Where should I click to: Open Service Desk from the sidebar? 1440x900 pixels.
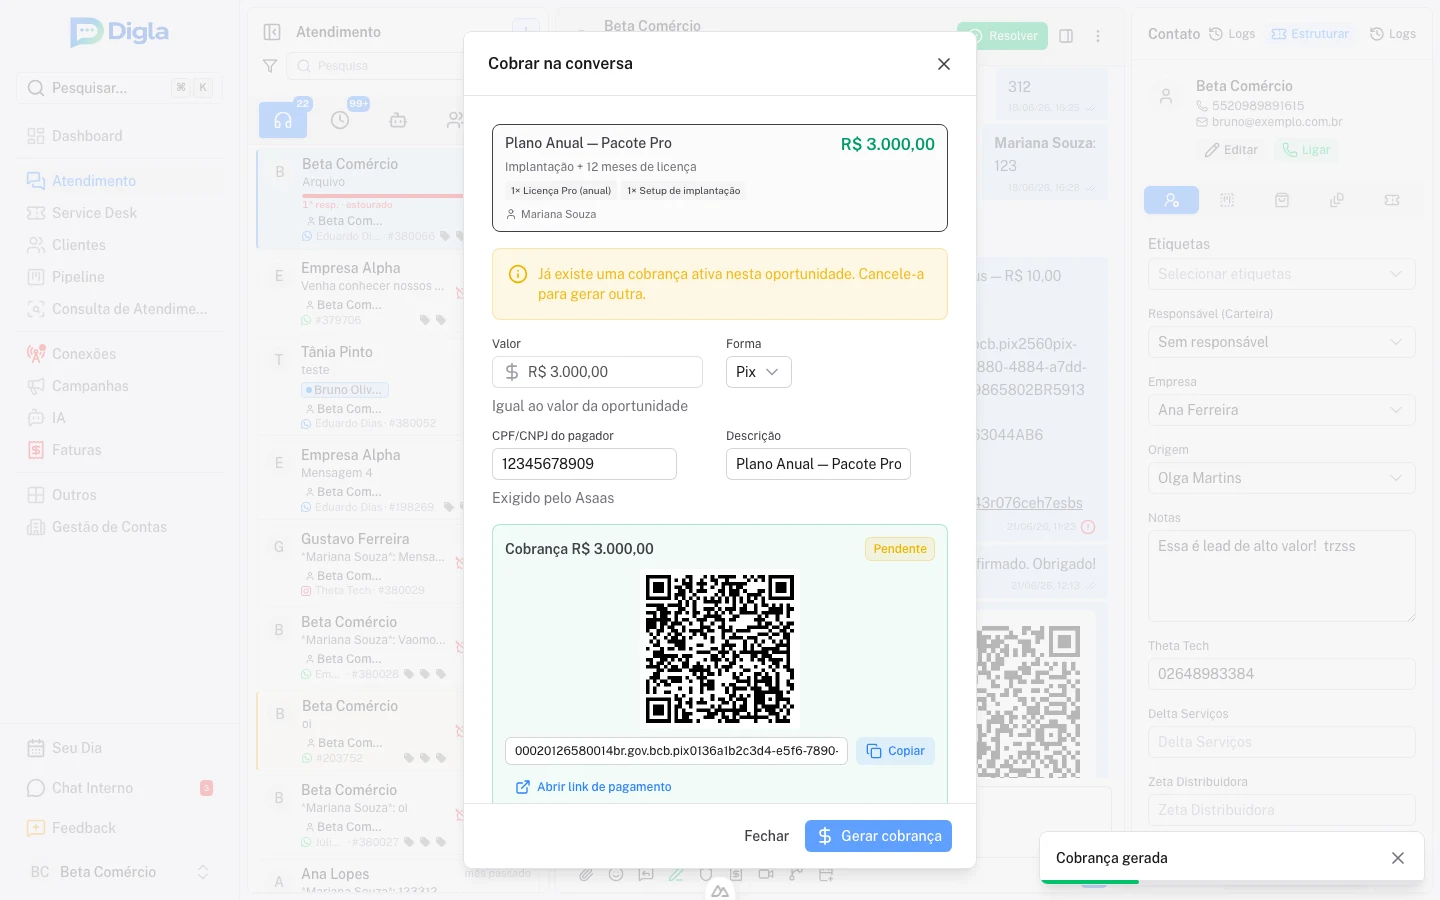pyautogui.click(x=120, y=213)
